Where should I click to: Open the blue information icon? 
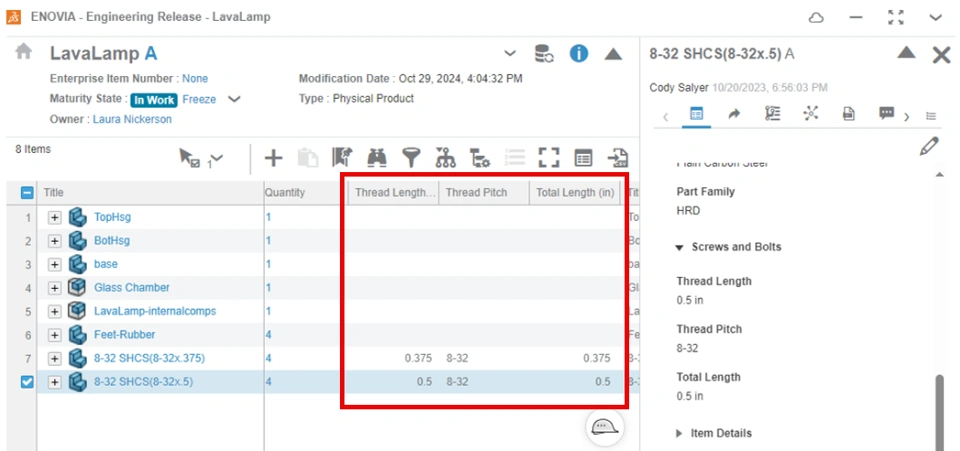tap(579, 53)
